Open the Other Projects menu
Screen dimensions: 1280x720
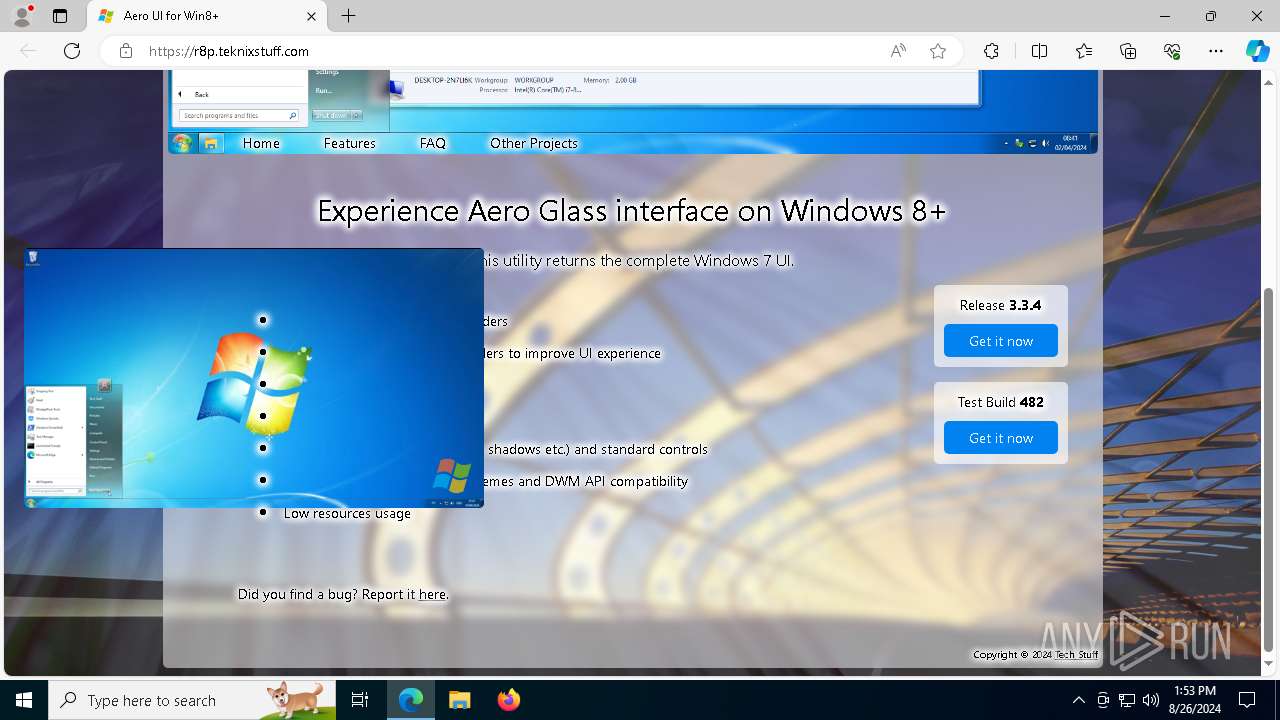[534, 143]
